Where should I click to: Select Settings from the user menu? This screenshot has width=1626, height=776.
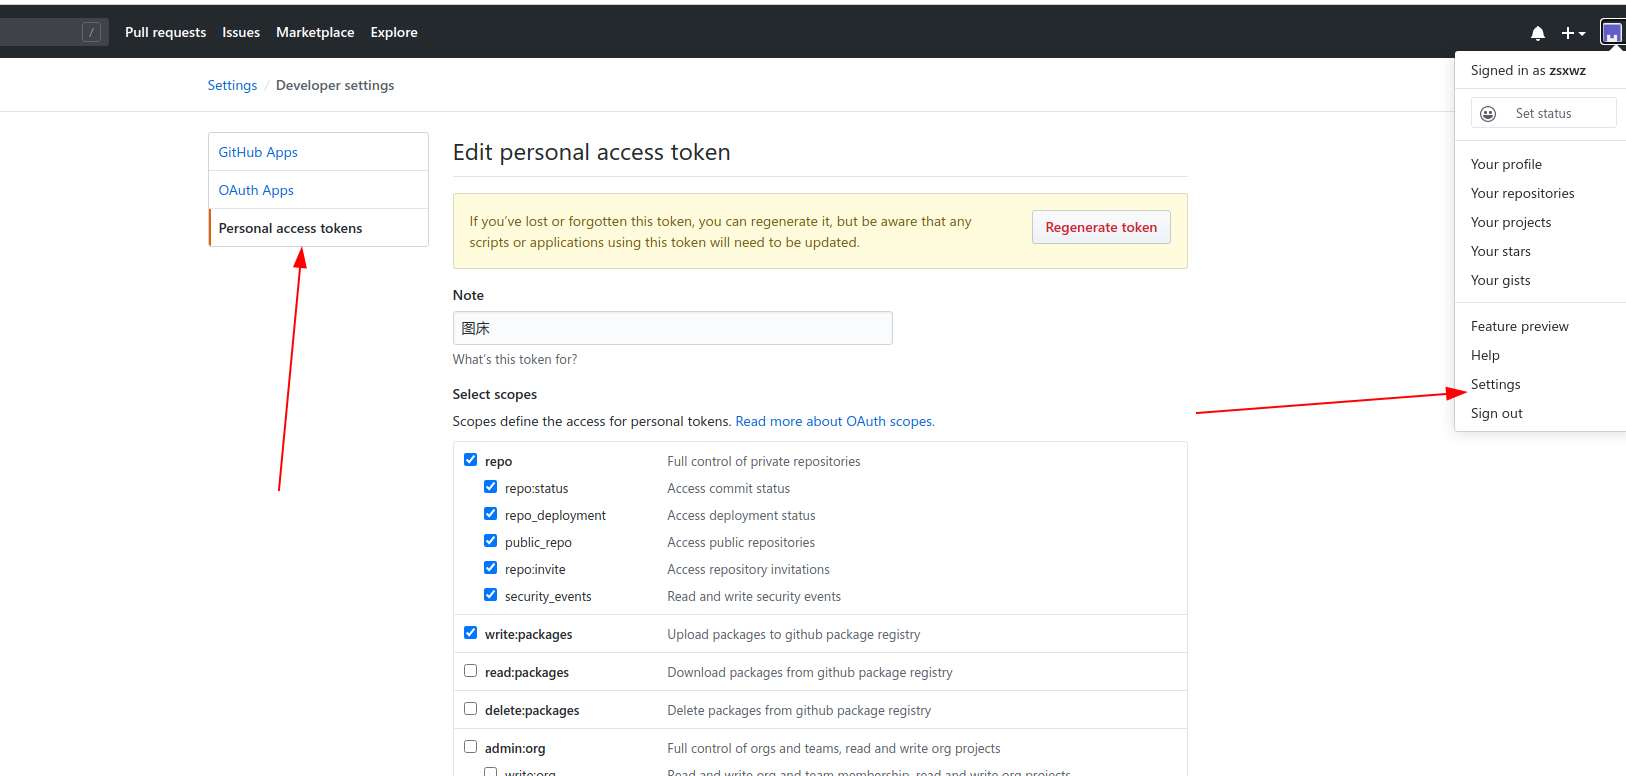1495,384
